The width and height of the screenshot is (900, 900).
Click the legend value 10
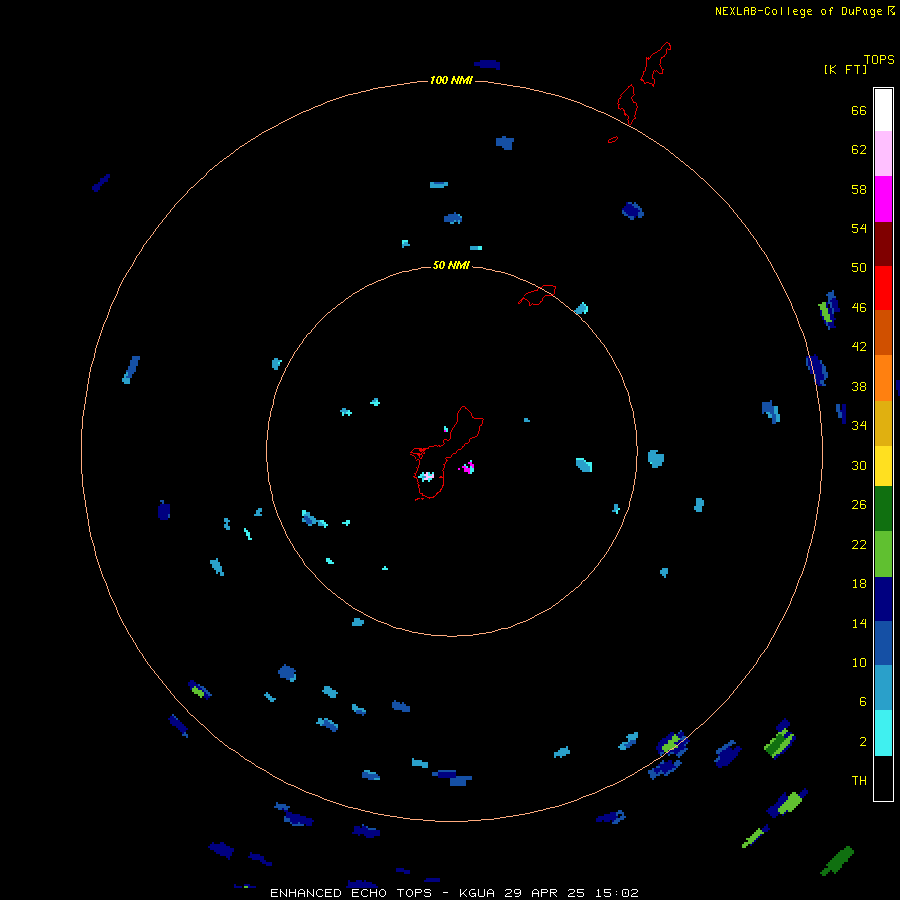point(859,663)
